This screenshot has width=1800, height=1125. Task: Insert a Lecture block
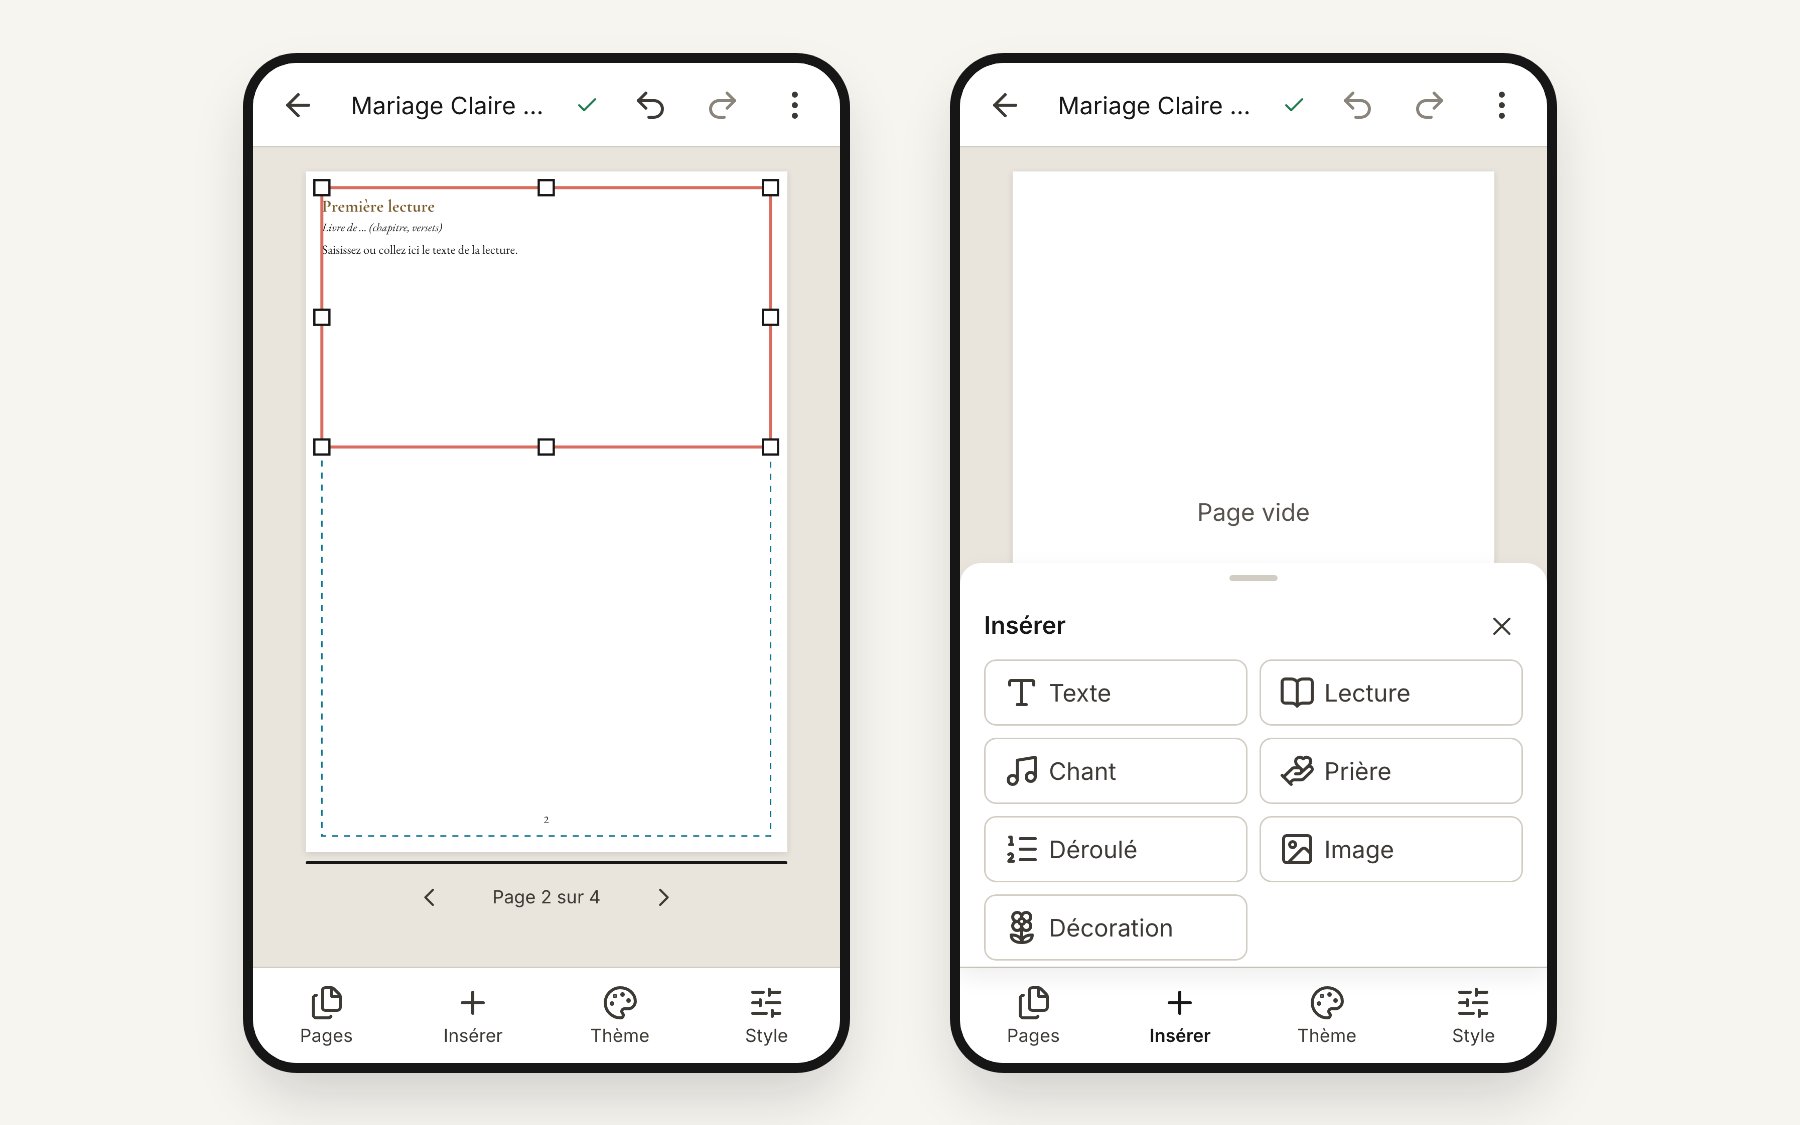coord(1391,692)
